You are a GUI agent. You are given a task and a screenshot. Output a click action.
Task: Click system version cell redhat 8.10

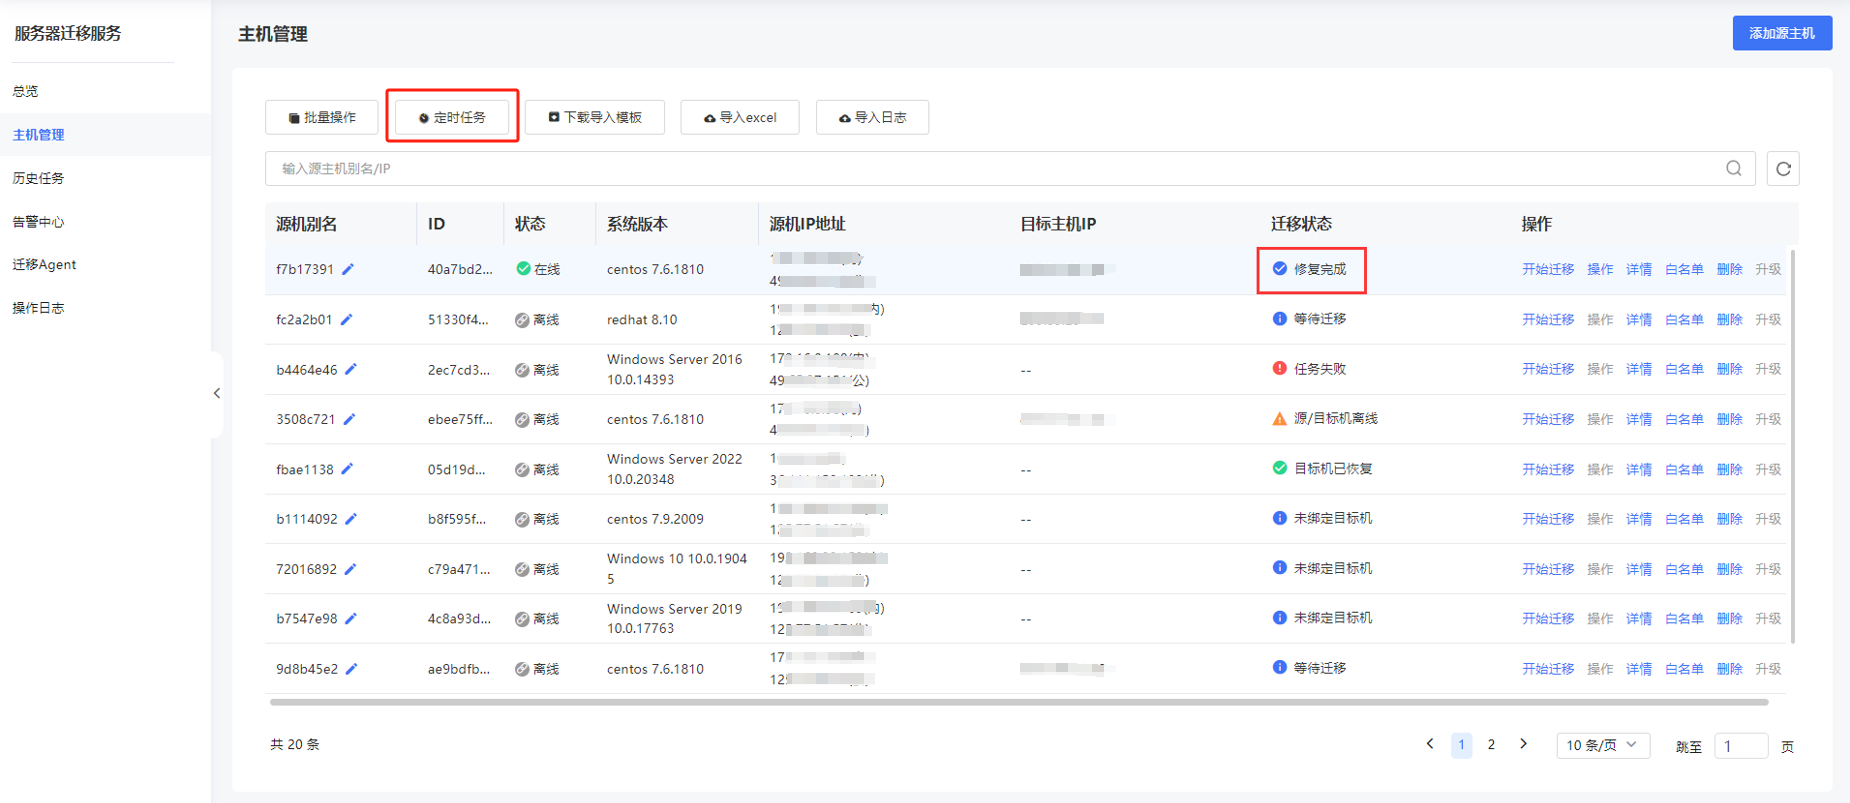tap(642, 319)
